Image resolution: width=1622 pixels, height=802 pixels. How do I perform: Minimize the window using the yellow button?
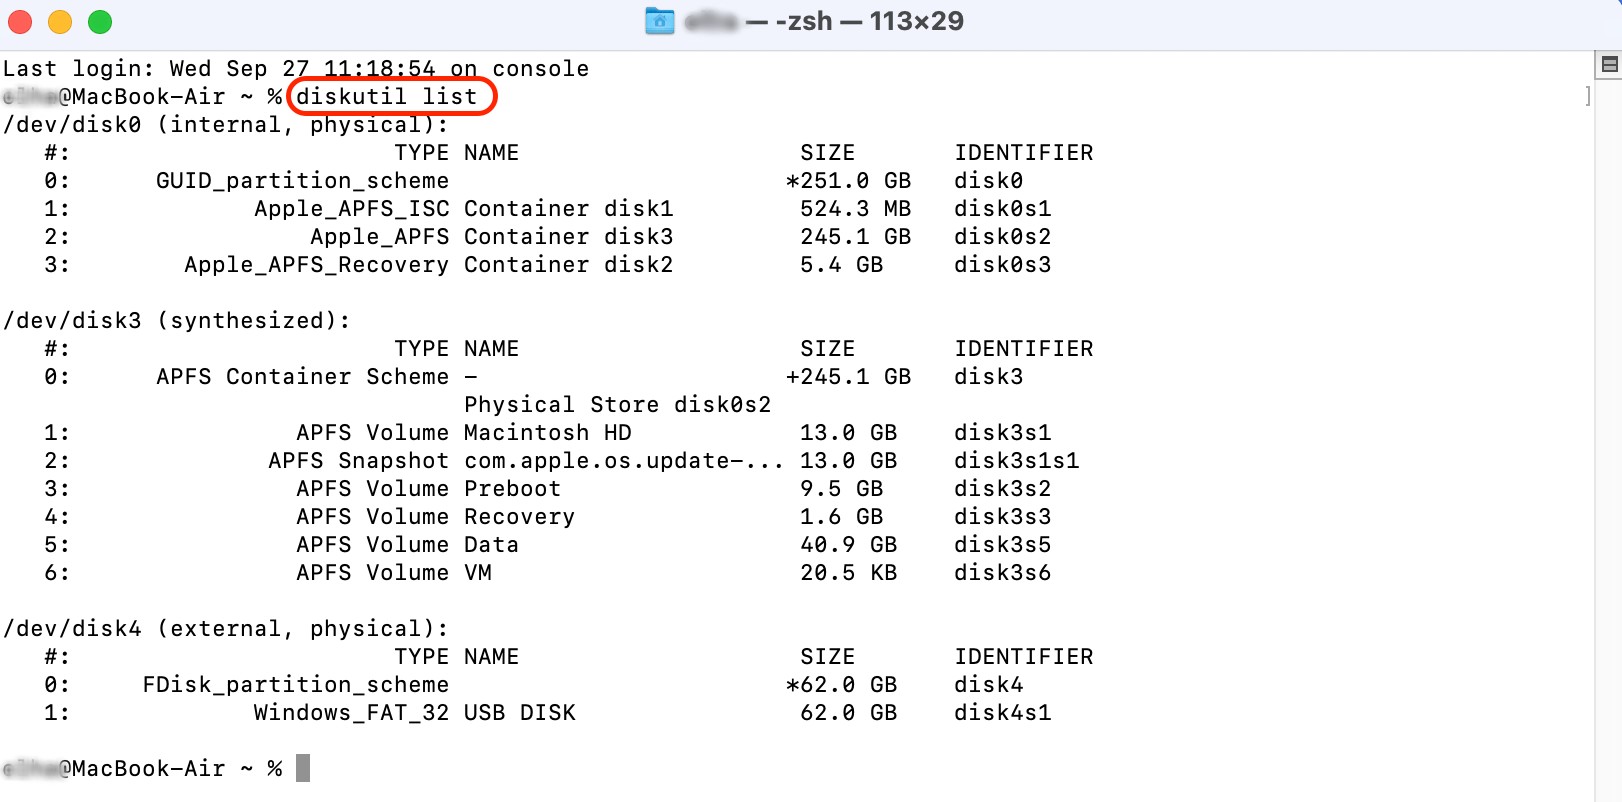point(60,21)
